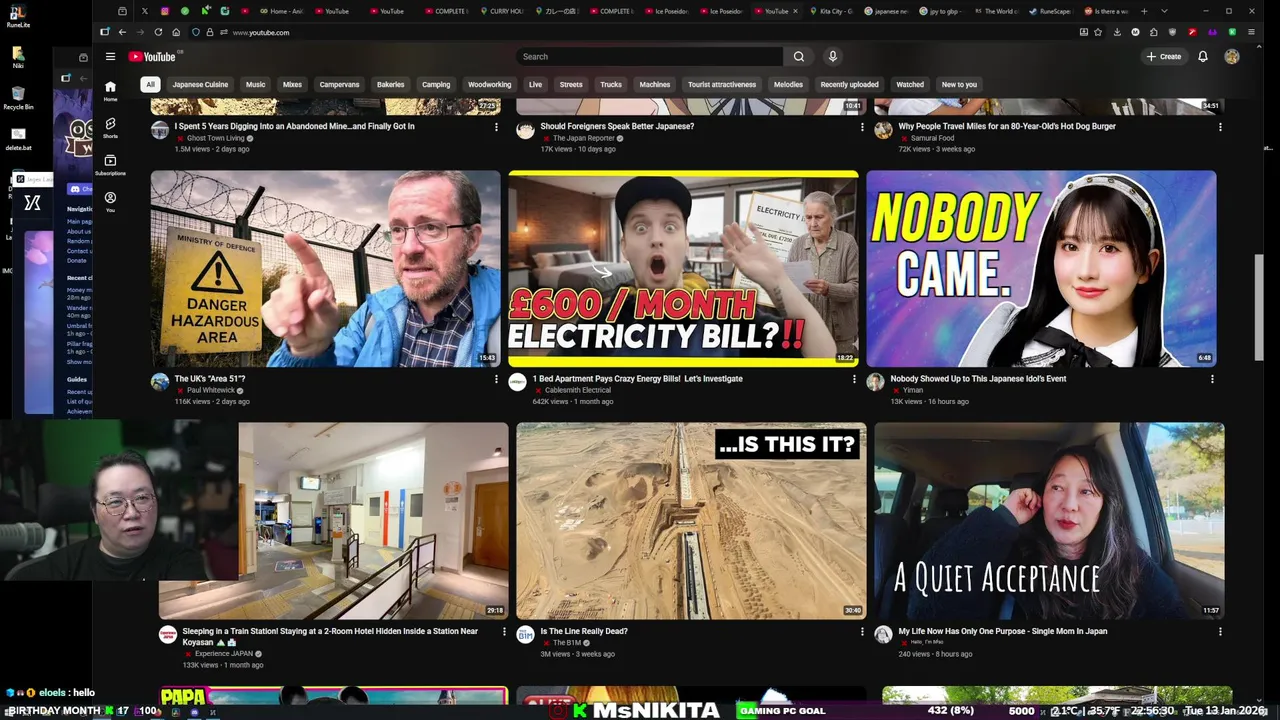This screenshot has height=720, width=1280.
Task: Select the Trucks filter chip
Action: (x=611, y=85)
